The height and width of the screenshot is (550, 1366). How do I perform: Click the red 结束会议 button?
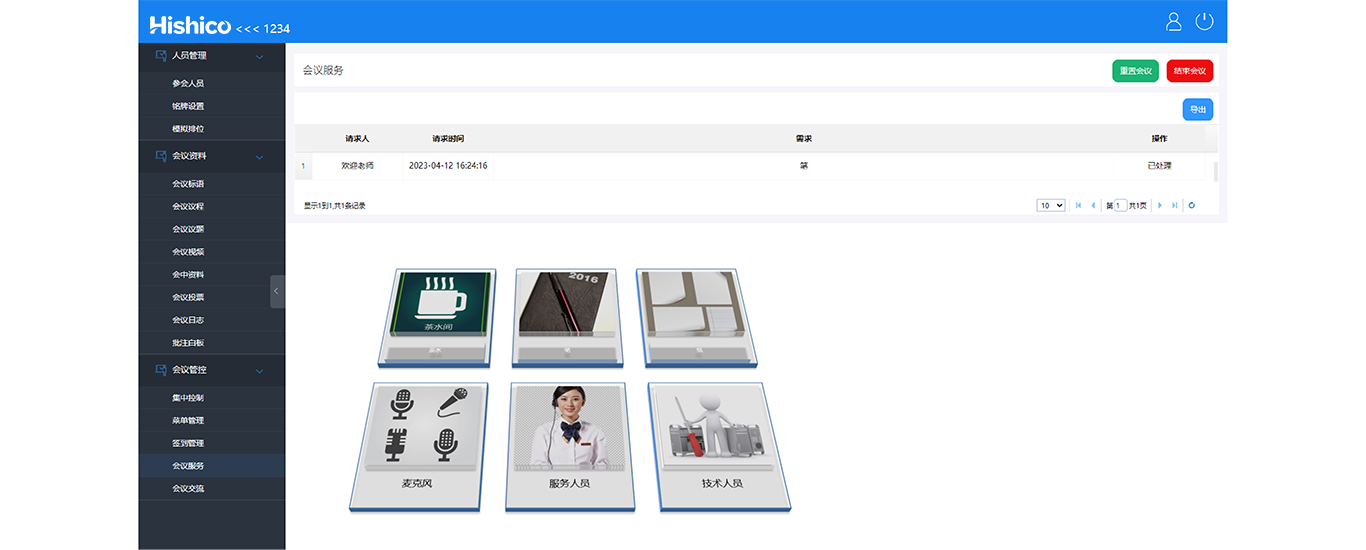point(1189,71)
